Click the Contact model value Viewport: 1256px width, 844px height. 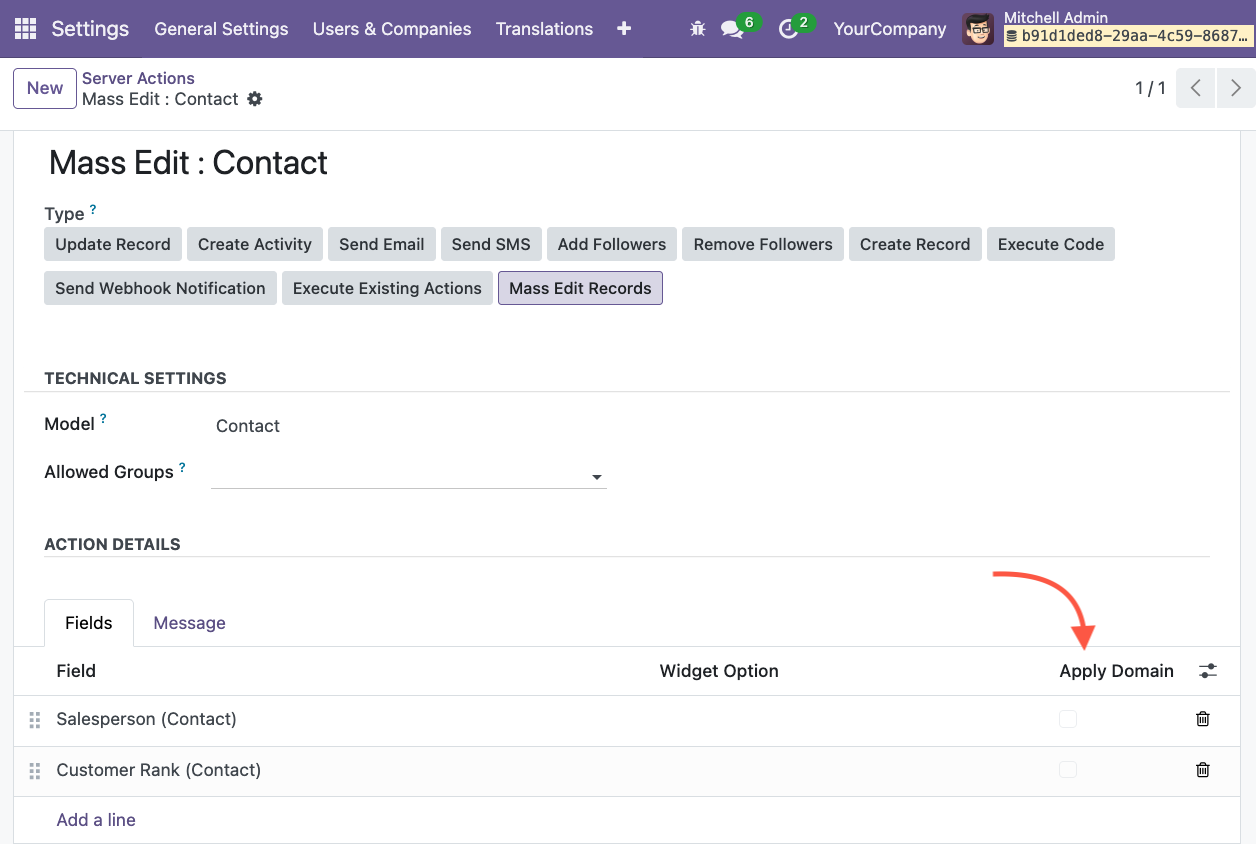tap(248, 426)
